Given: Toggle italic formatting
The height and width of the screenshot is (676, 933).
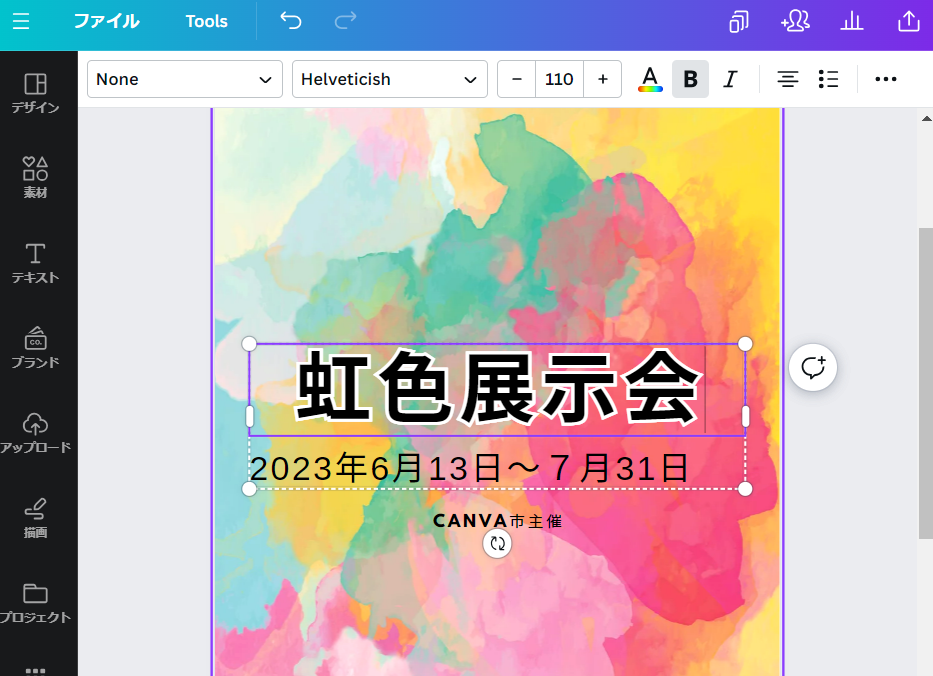Looking at the screenshot, I should tap(731, 79).
